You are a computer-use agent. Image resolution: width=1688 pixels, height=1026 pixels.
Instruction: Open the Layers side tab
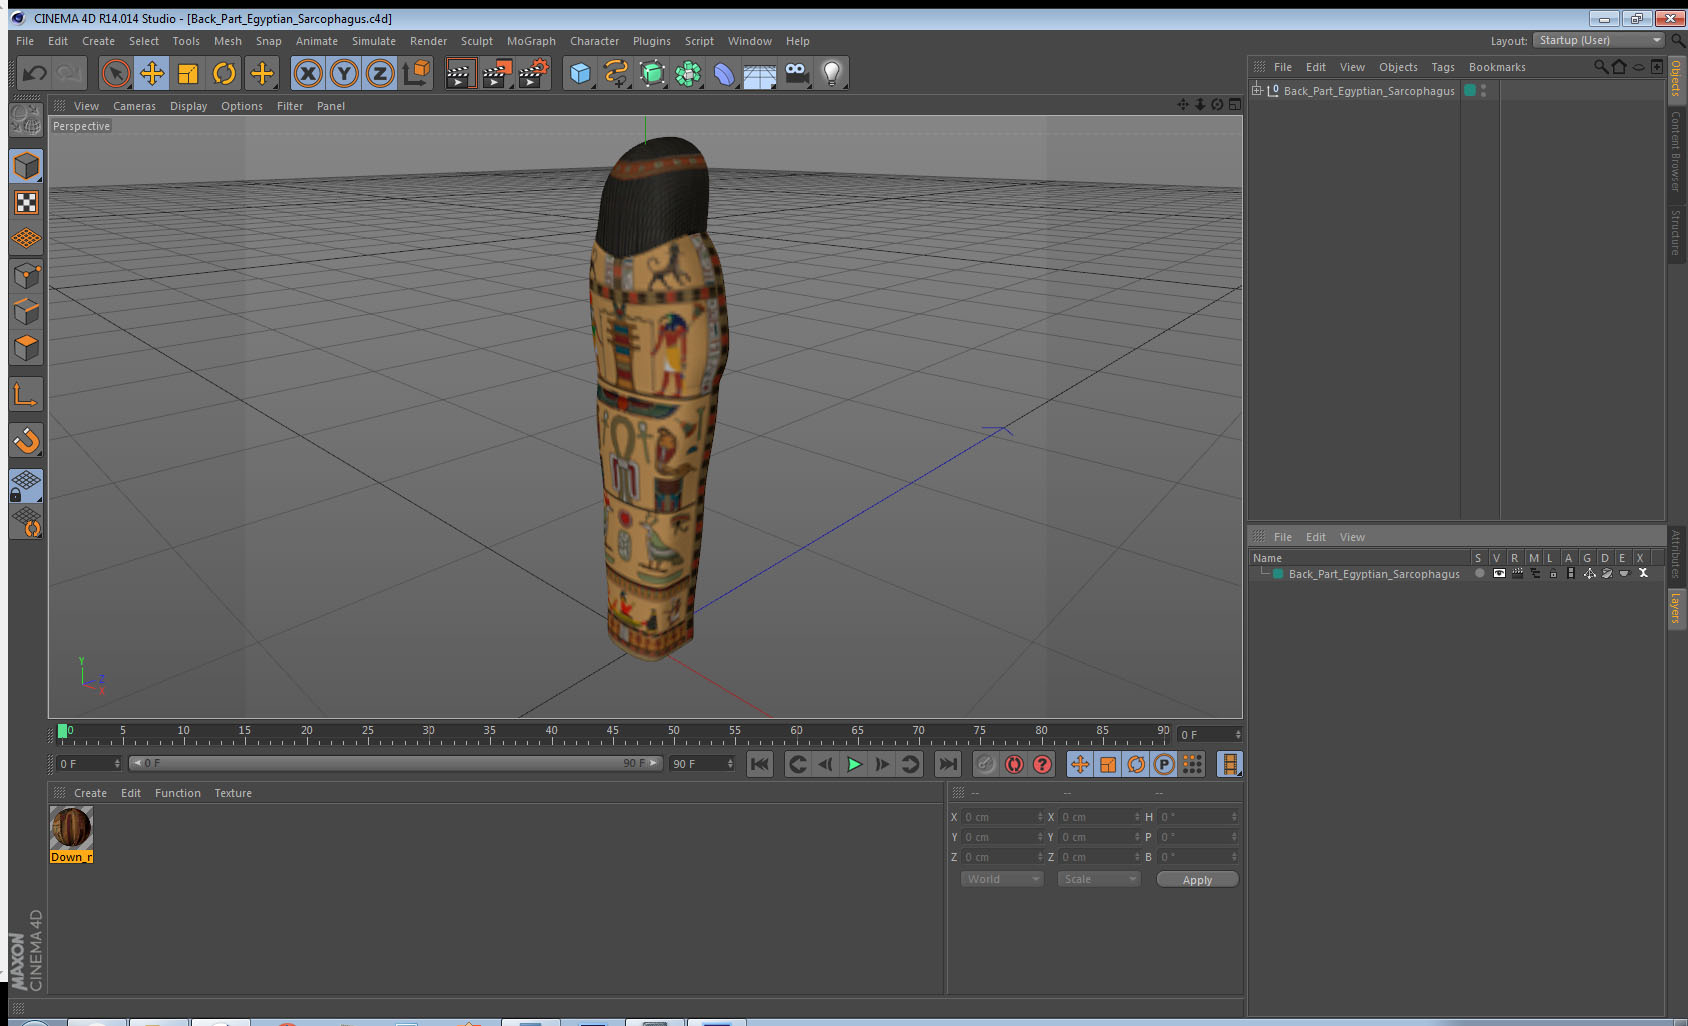click(x=1676, y=607)
